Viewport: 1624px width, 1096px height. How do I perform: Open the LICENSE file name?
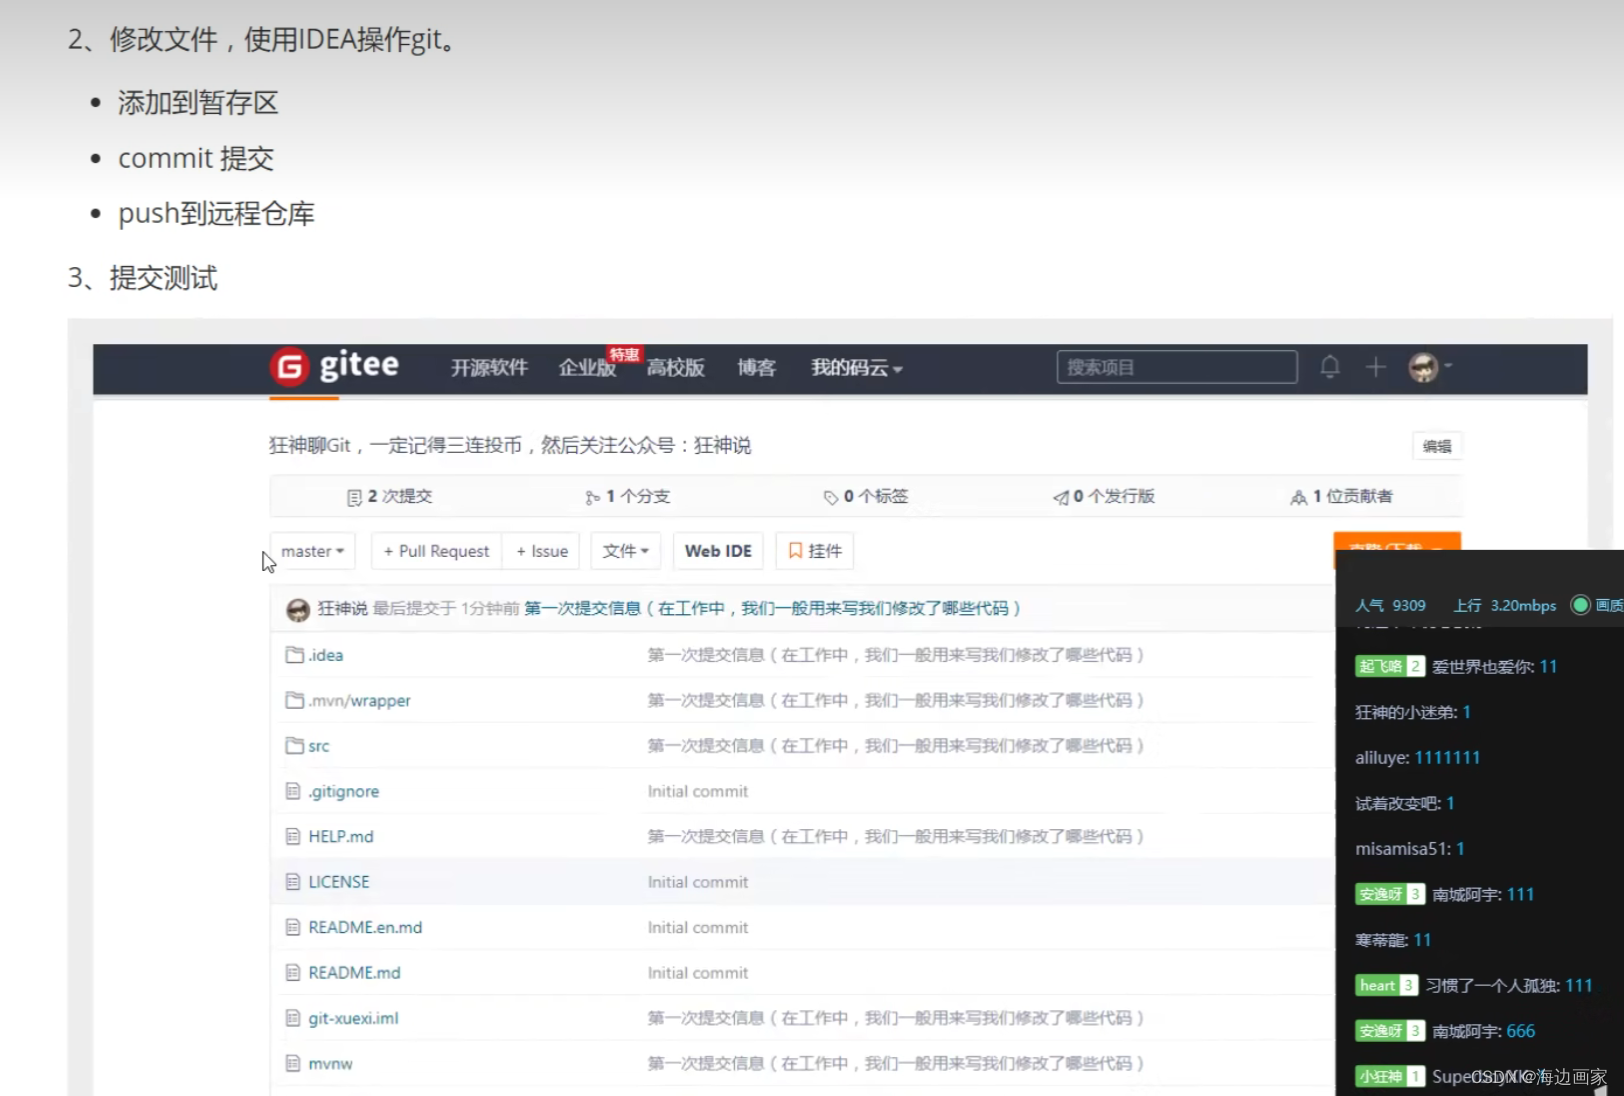point(339,882)
